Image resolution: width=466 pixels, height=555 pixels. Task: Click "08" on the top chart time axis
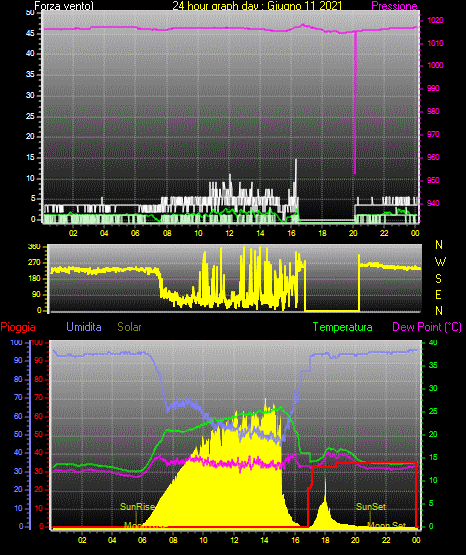167,233
